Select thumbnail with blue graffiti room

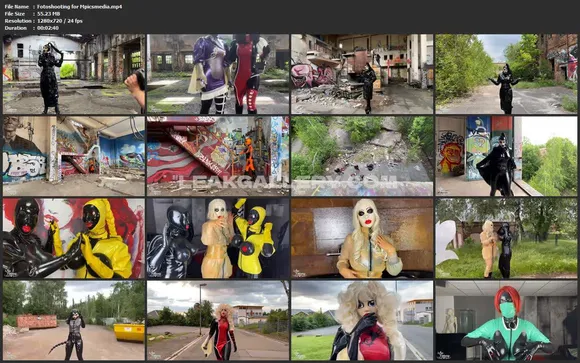[x=74, y=156]
